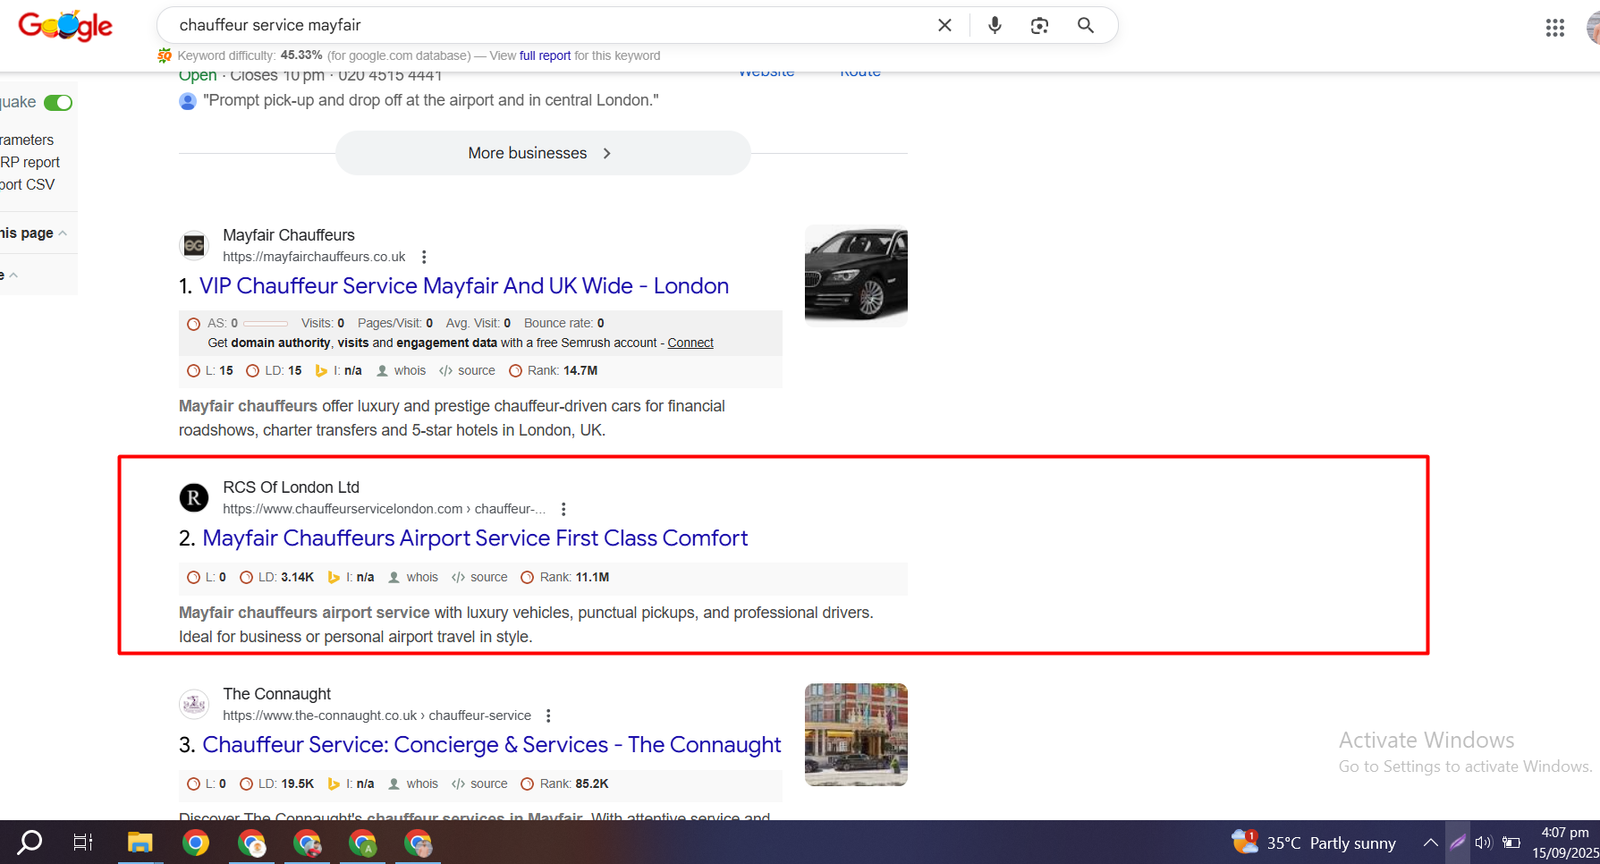
Task: Open VIP Chauffeur Service Mayfair result link
Action: (464, 286)
